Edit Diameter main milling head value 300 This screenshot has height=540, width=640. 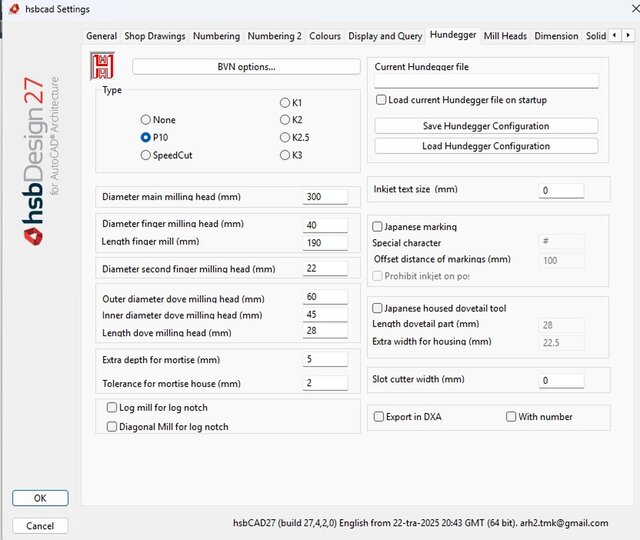[x=325, y=197]
